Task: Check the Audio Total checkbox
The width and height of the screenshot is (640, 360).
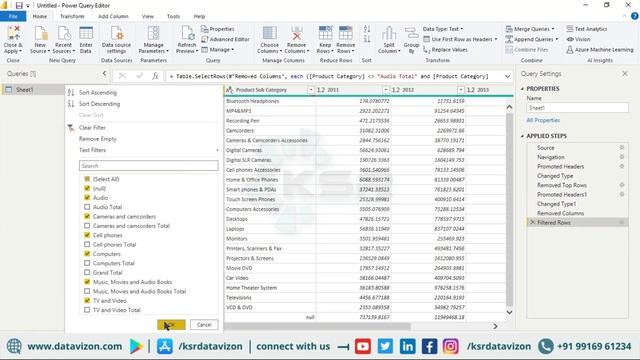Action: (87, 207)
